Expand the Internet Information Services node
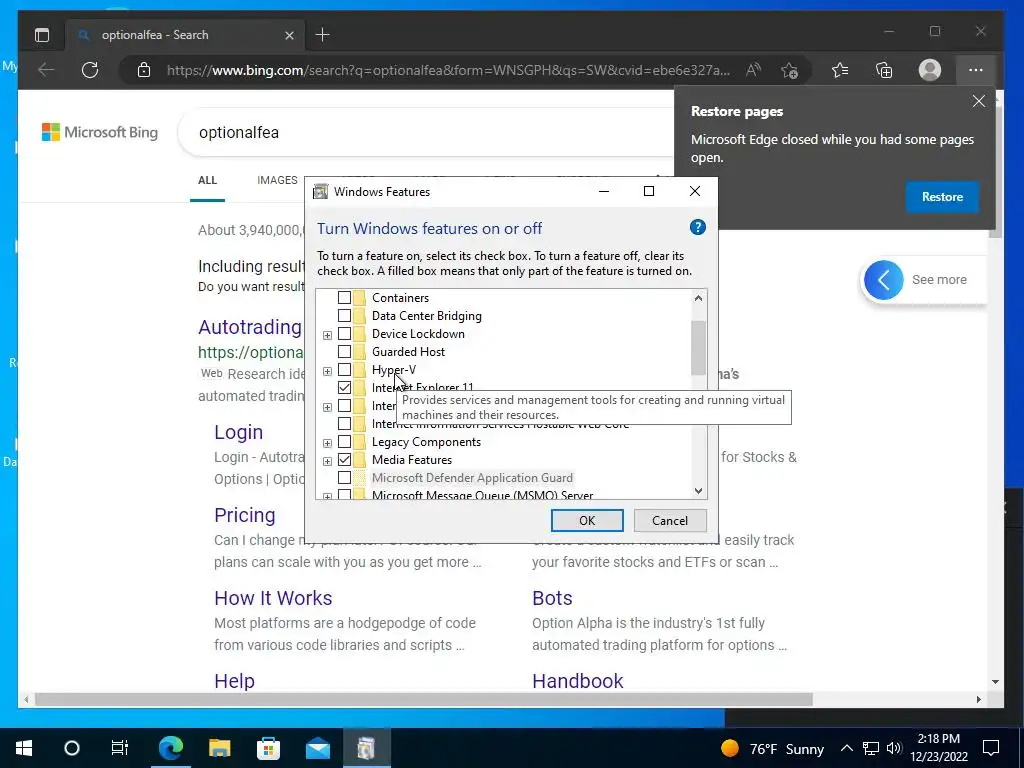 tap(327, 408)
